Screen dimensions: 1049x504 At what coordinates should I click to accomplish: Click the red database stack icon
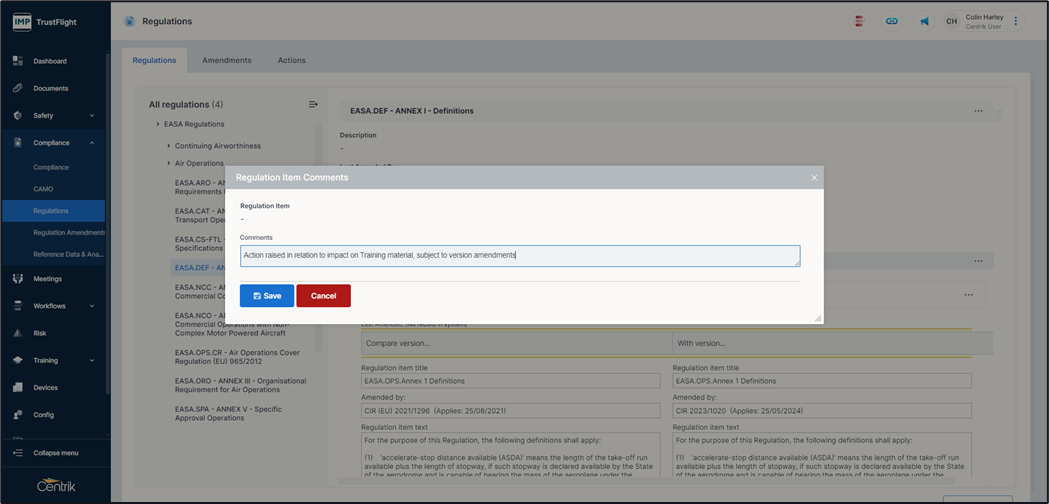coord(859,21)
